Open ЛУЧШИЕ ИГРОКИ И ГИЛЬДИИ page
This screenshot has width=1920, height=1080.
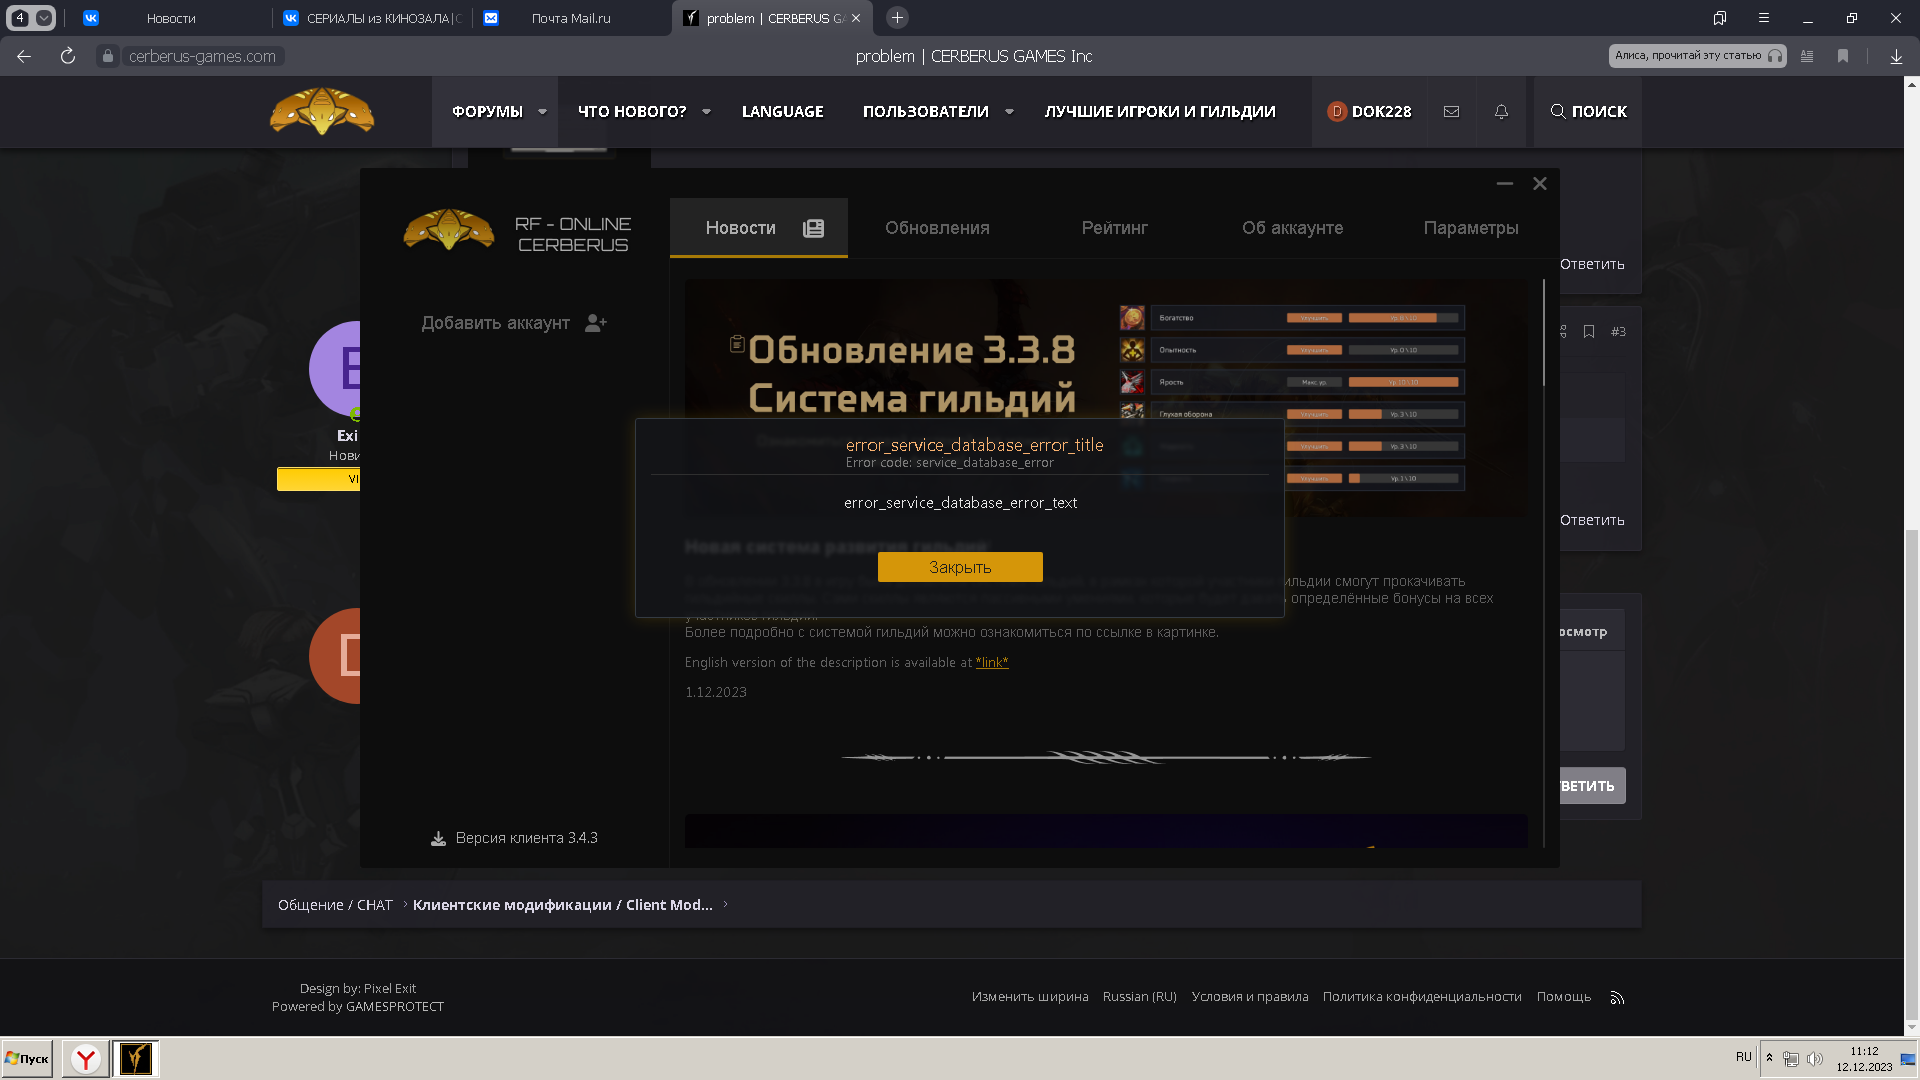[x=1160, y=112]
